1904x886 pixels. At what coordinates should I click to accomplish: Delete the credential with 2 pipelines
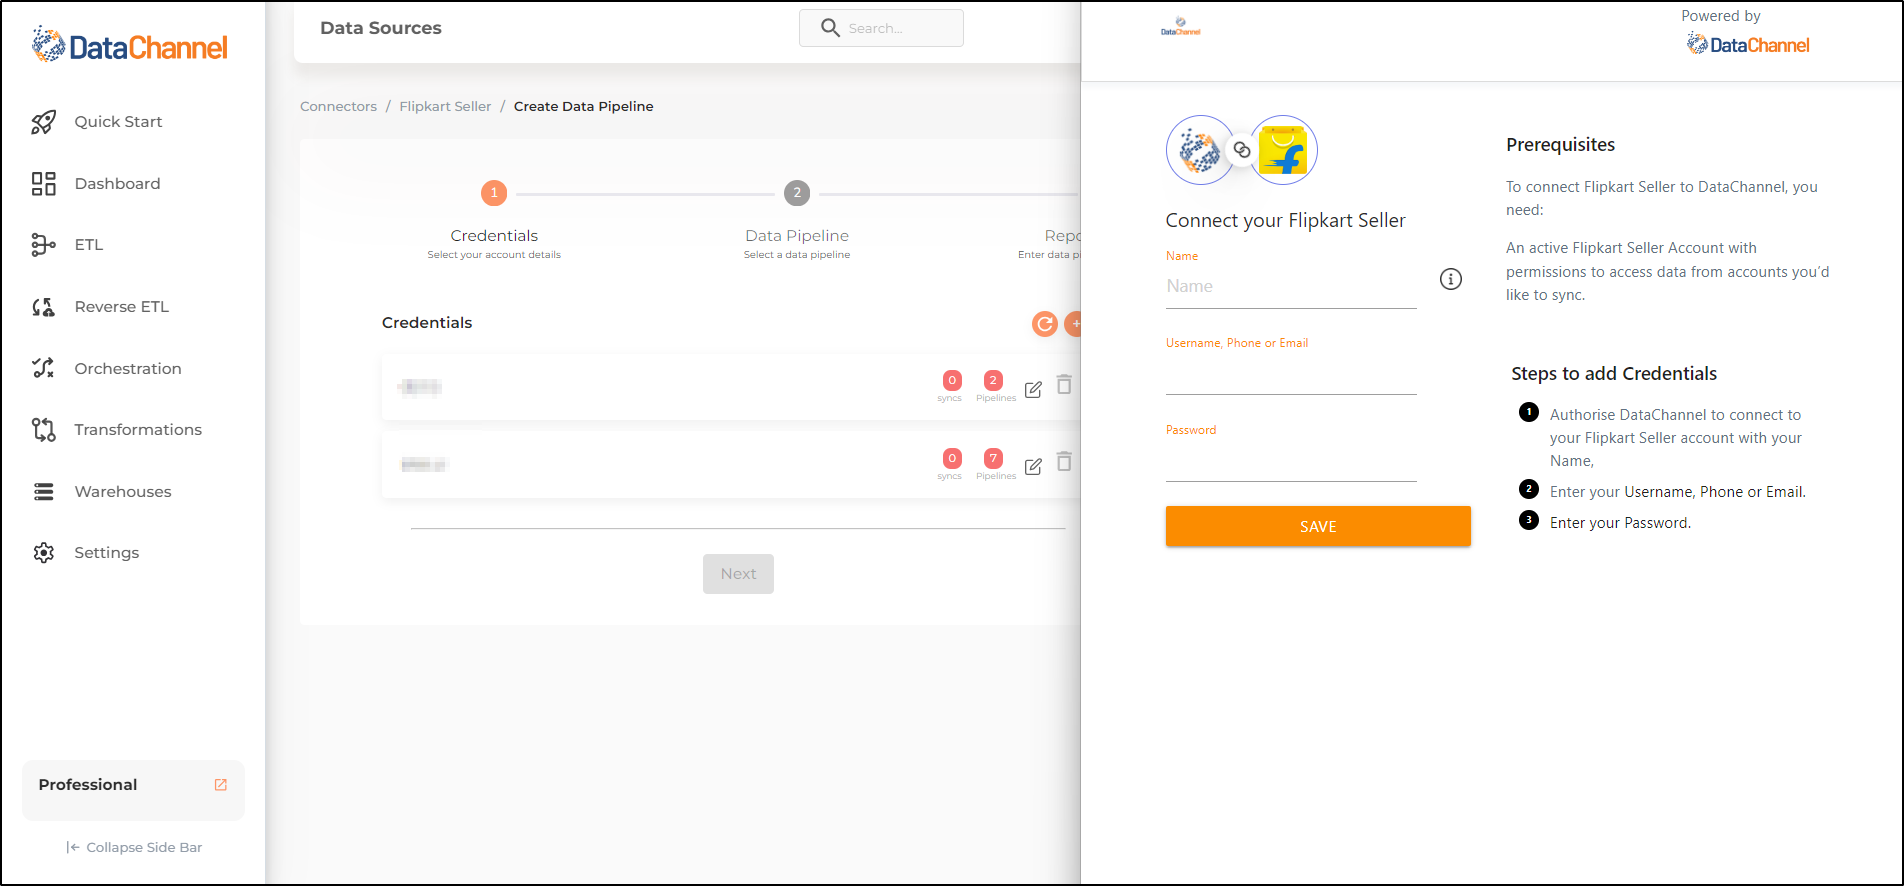(x=1064, y=385)
